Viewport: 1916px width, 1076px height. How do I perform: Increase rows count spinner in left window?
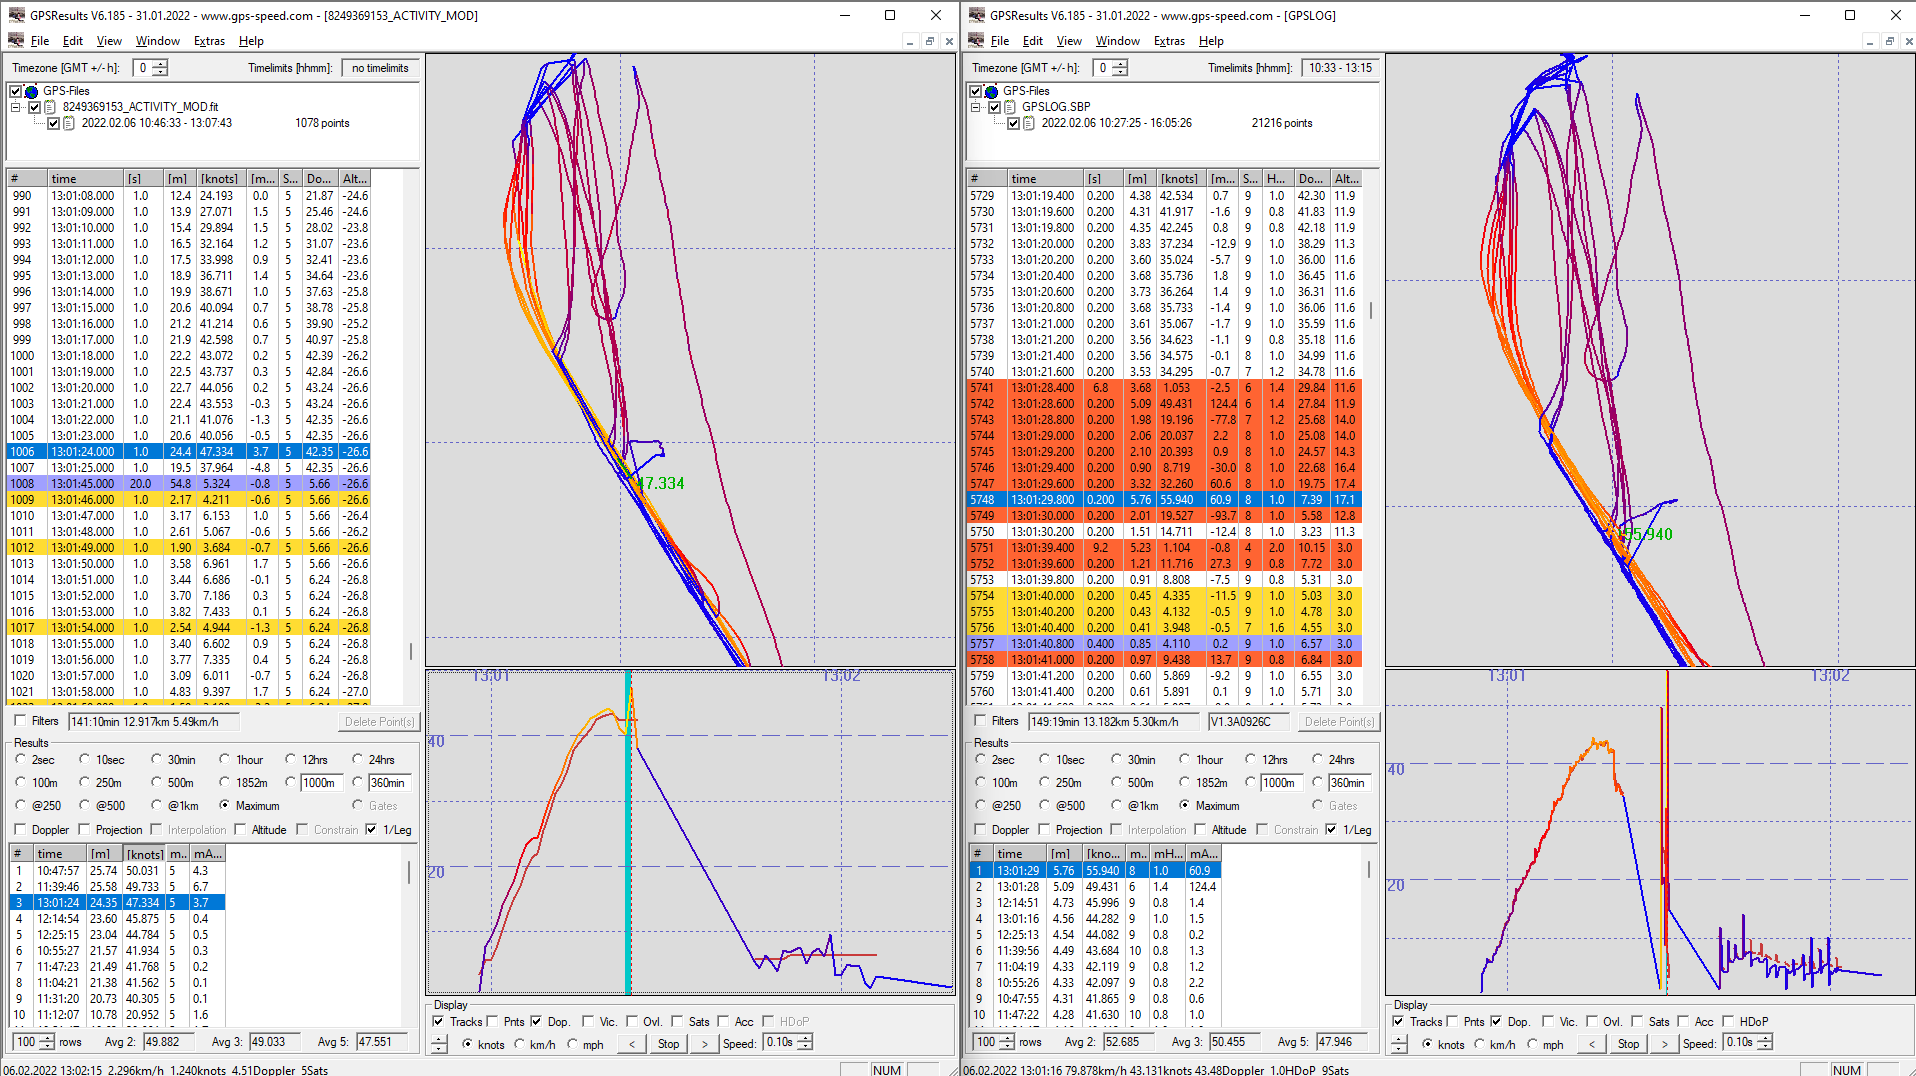[47, 1038]
